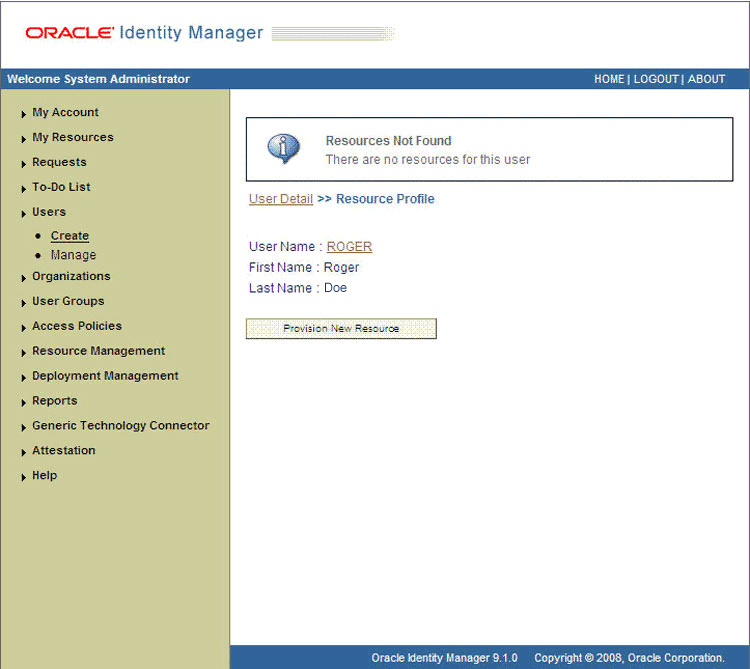750x669 pixels.
Task: Open My Account menu label
Action: (x=65, y=112)
